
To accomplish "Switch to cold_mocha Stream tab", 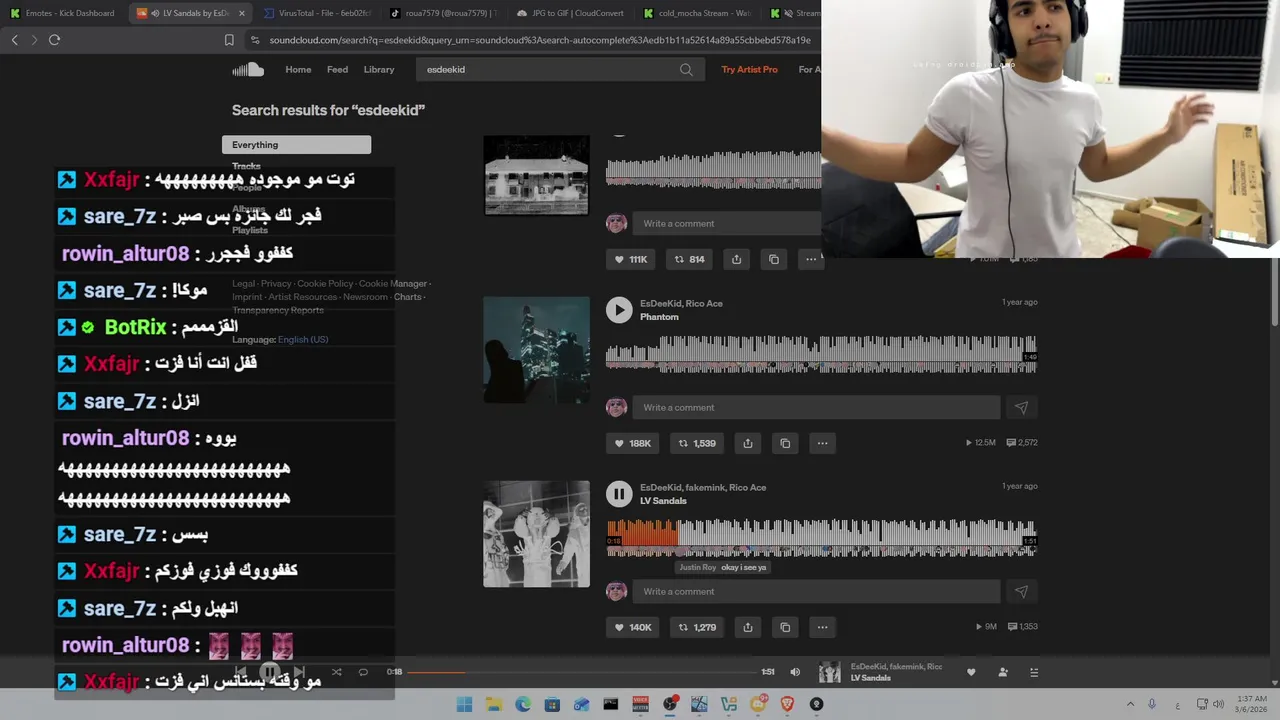I will (x=698, y=13).
